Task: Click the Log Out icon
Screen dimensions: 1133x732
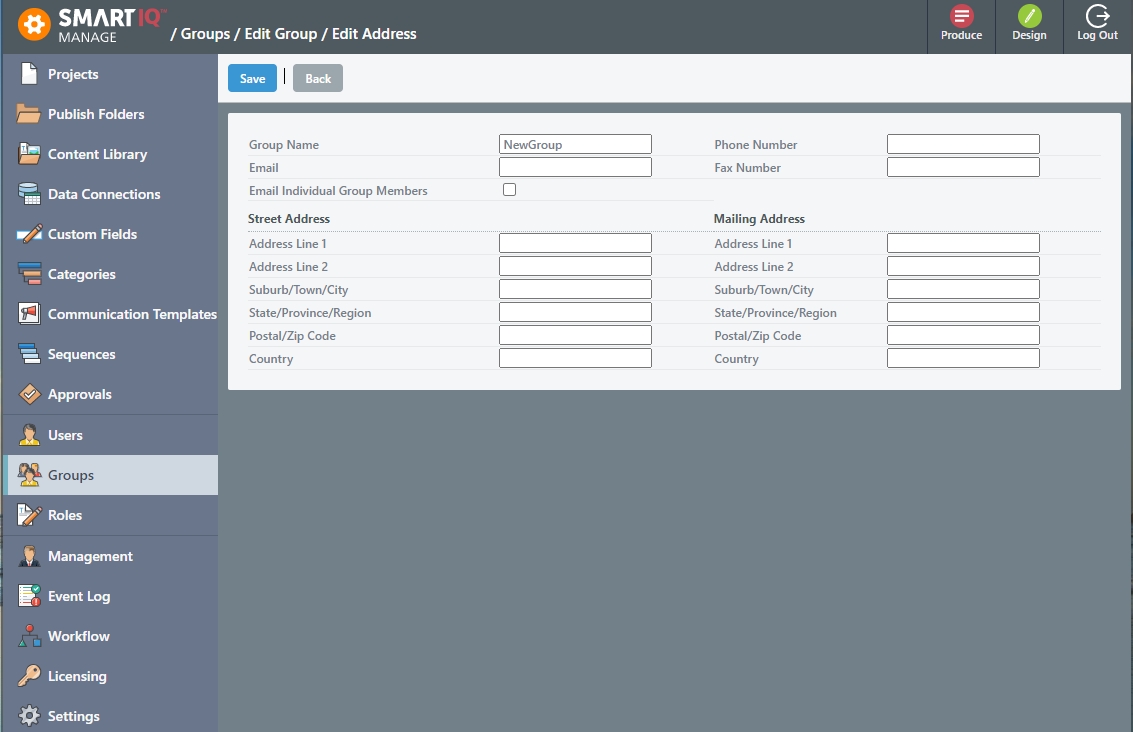Action: click(x=1097, y=16)
